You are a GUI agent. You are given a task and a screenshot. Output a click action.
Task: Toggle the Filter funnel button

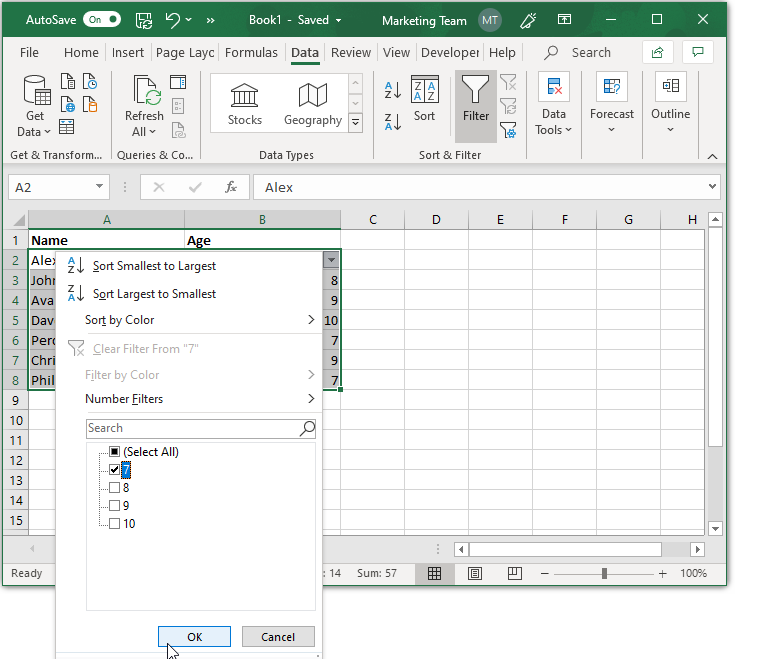coord(476,106)
